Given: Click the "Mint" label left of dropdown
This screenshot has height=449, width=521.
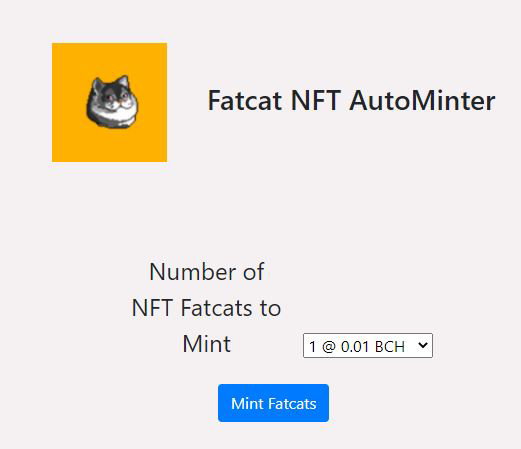Looking at the screenshot, I should point(207,344).
